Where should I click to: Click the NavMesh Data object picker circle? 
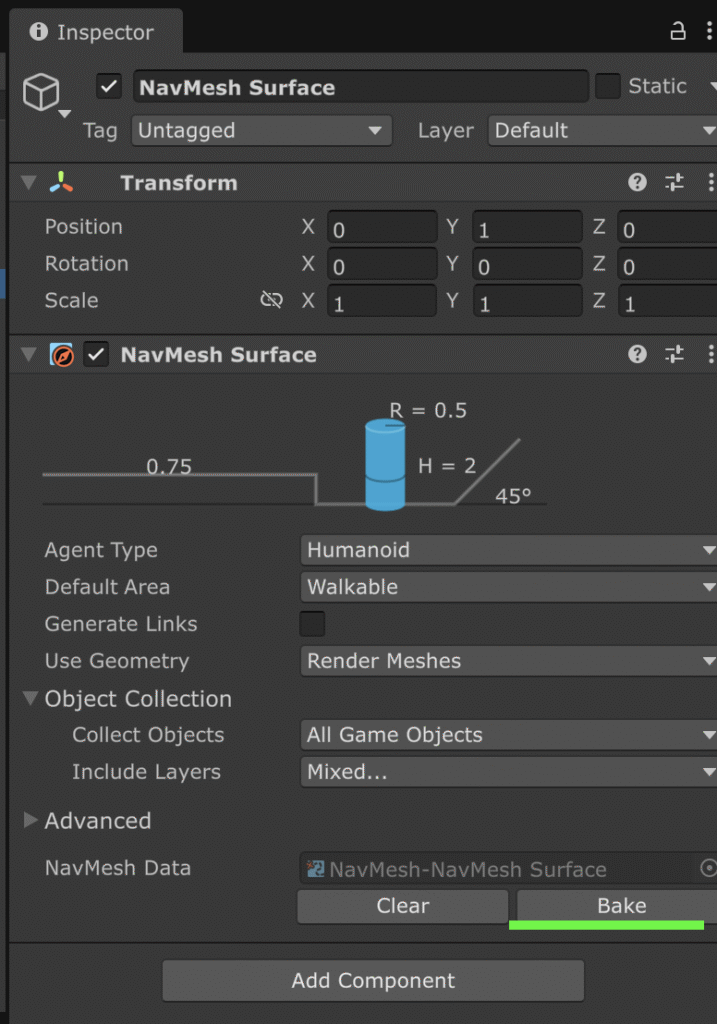pos(708,868)
